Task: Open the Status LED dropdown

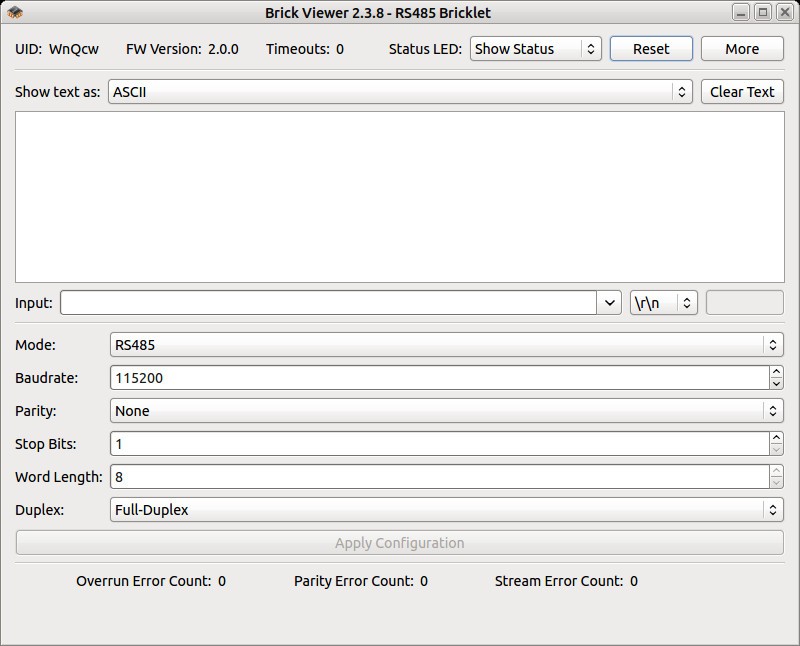Action: pyautogui.click(x=535, y=49)
